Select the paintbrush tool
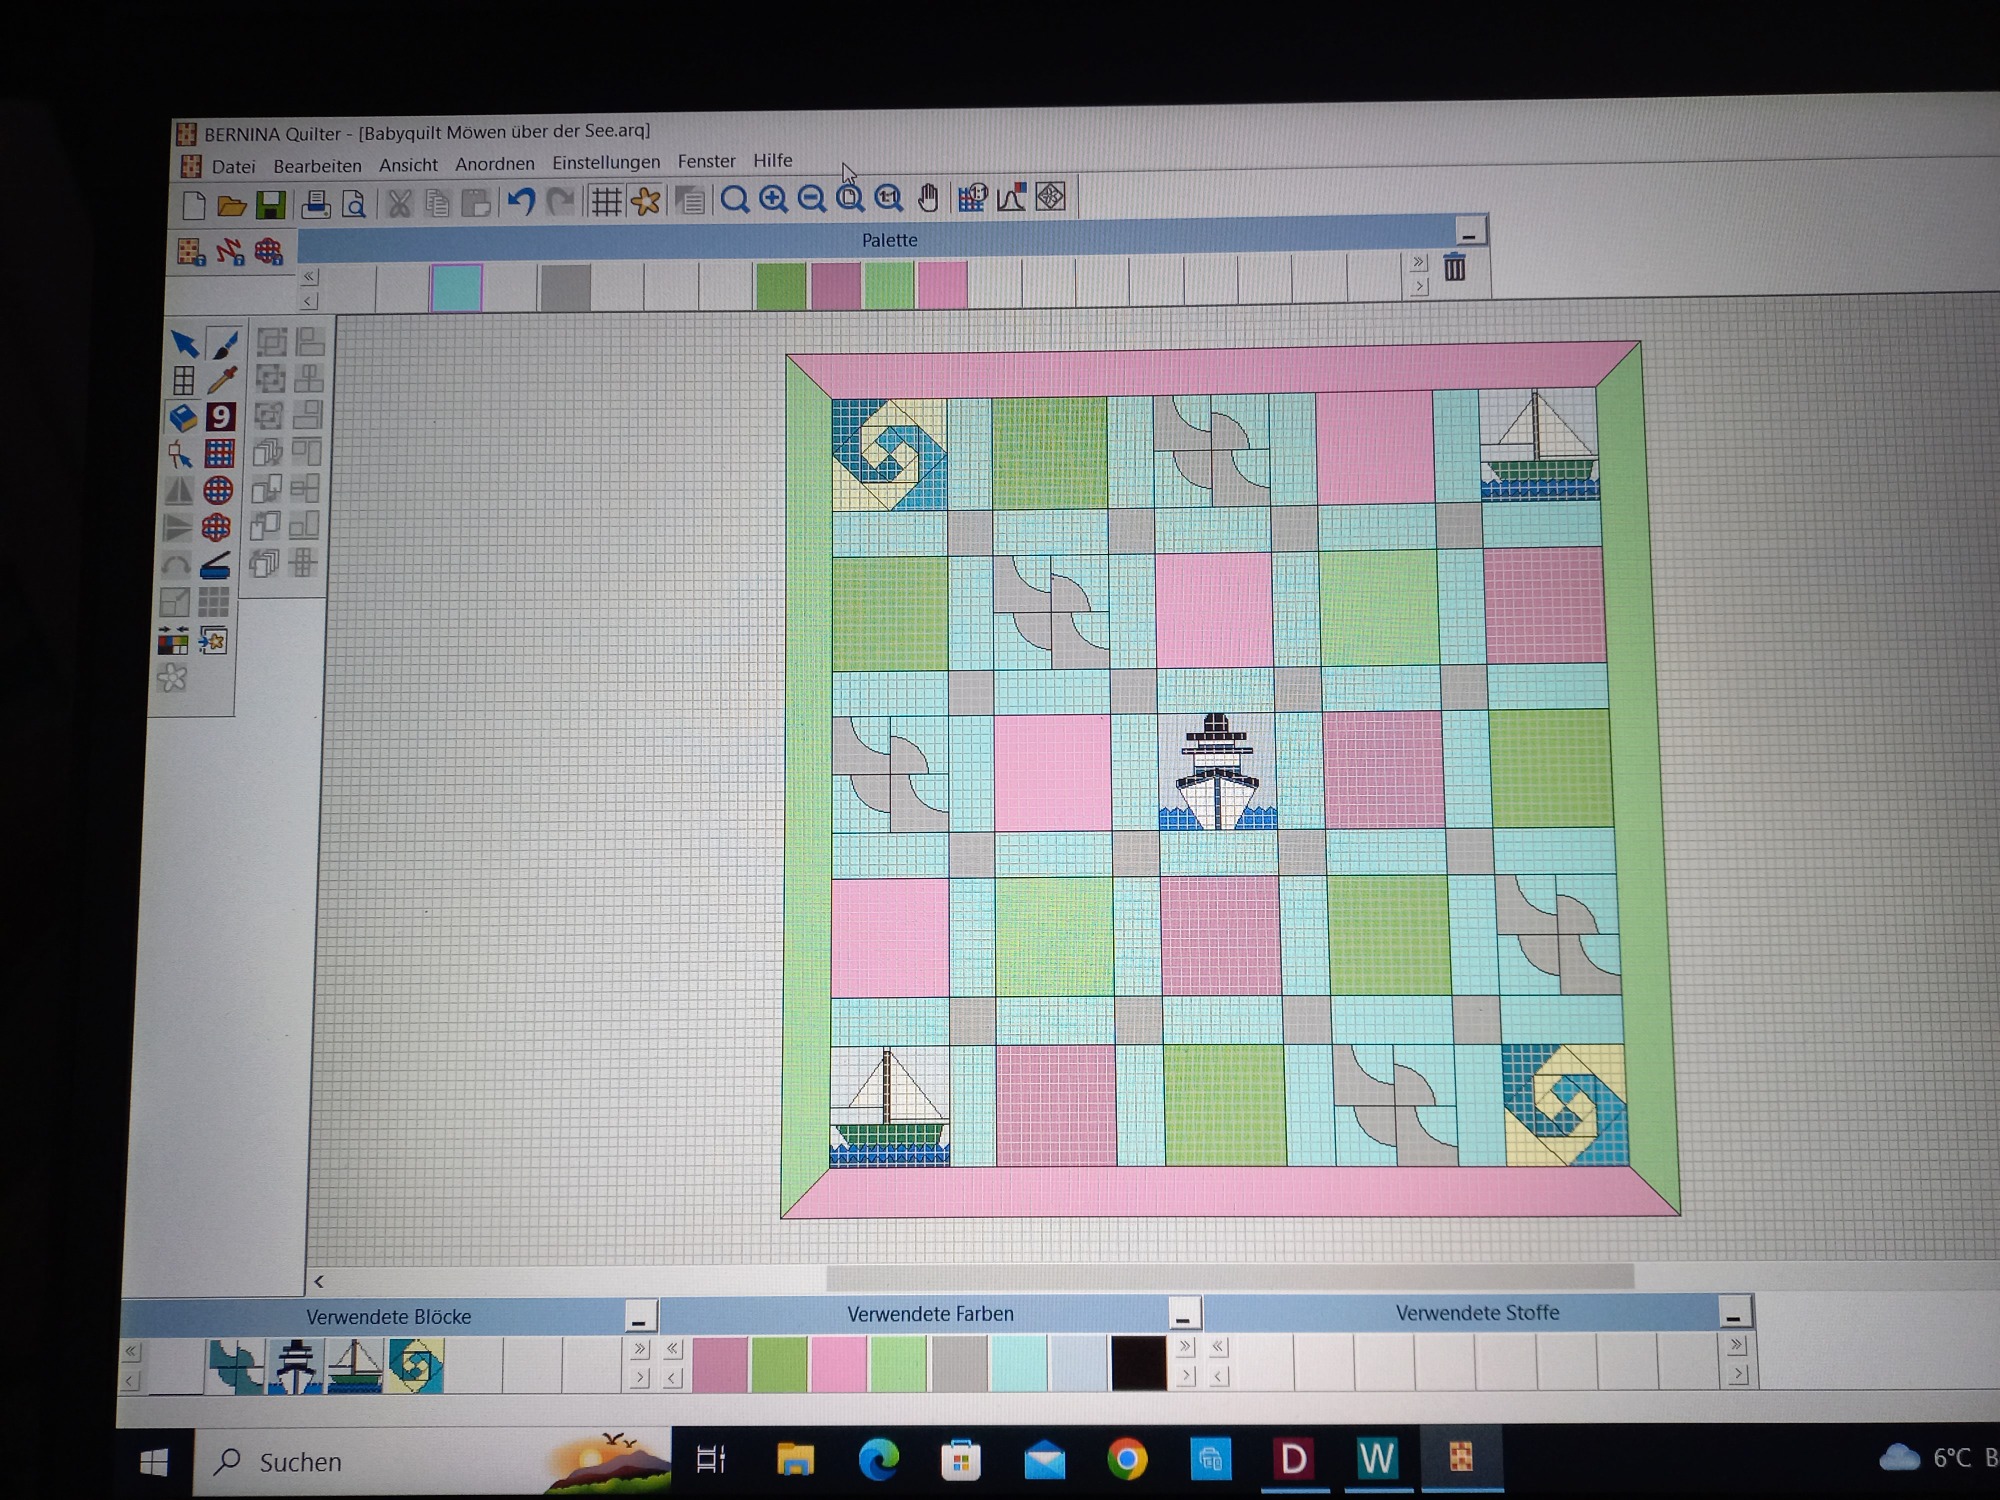 coord(225,345)
